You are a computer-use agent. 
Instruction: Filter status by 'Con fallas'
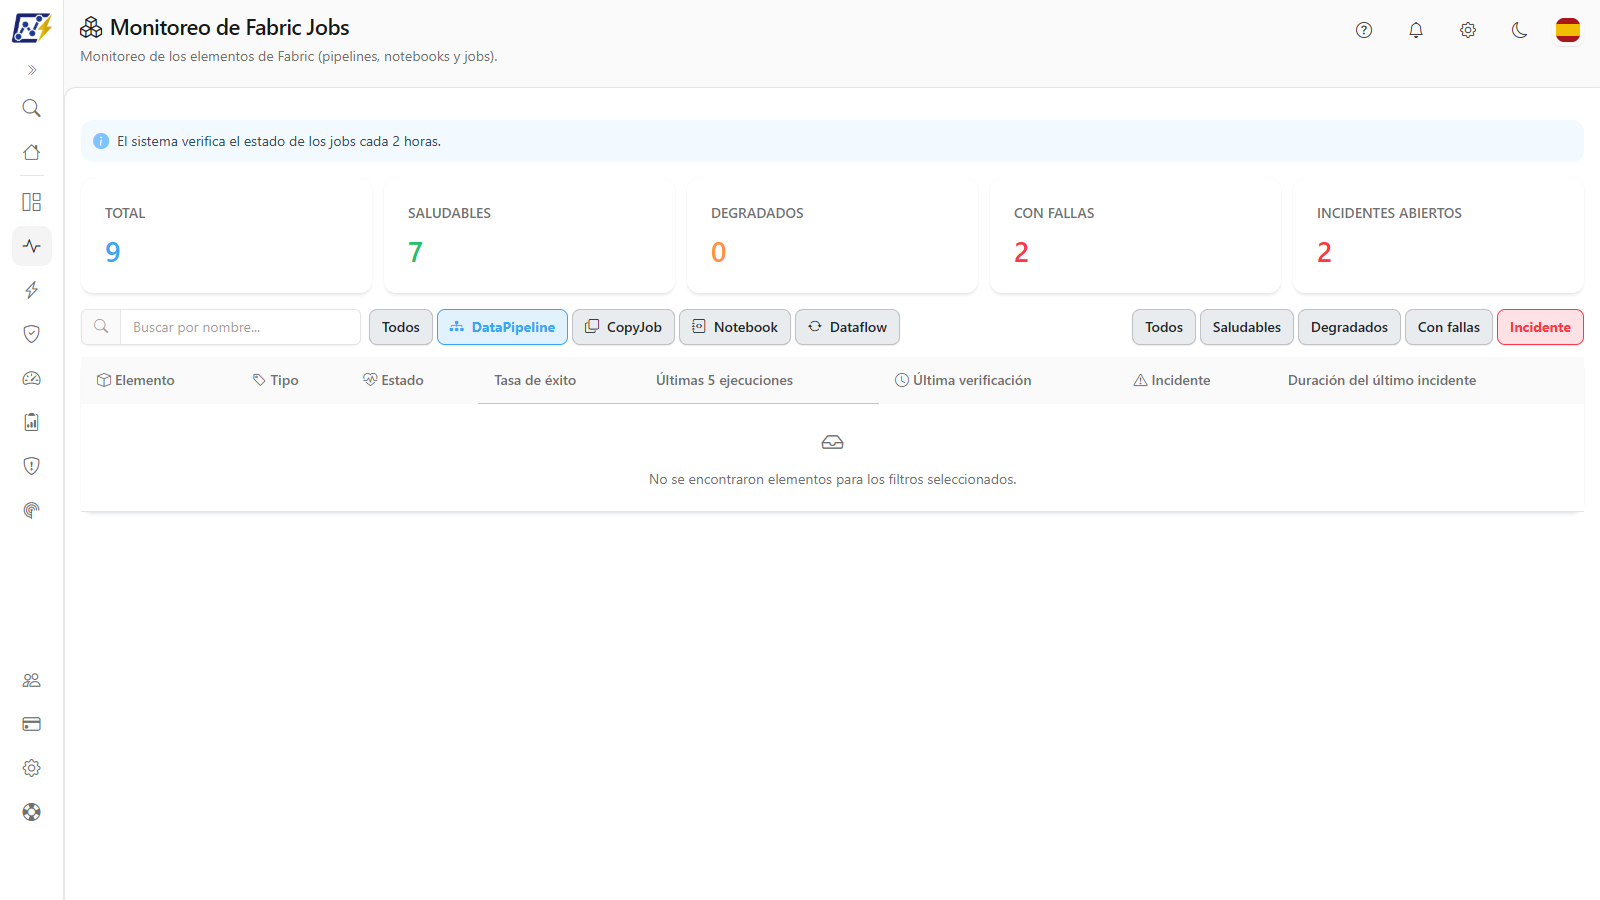point(1449,327)
